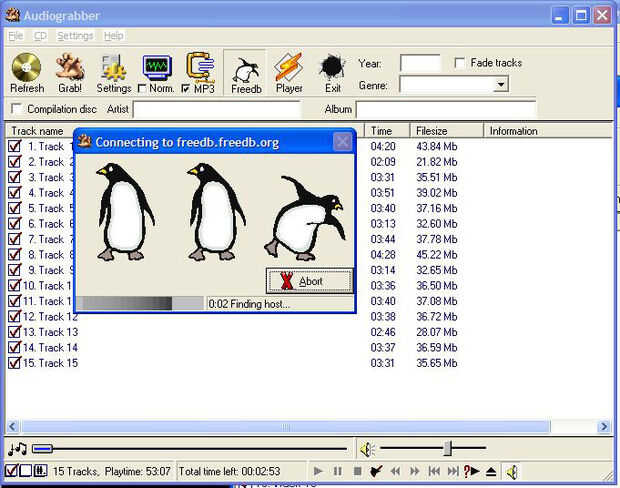Image resolution: width=620 pixels, height=488 pixels.
Task: Click the third small icon in status bar
Action: point(40,471)
